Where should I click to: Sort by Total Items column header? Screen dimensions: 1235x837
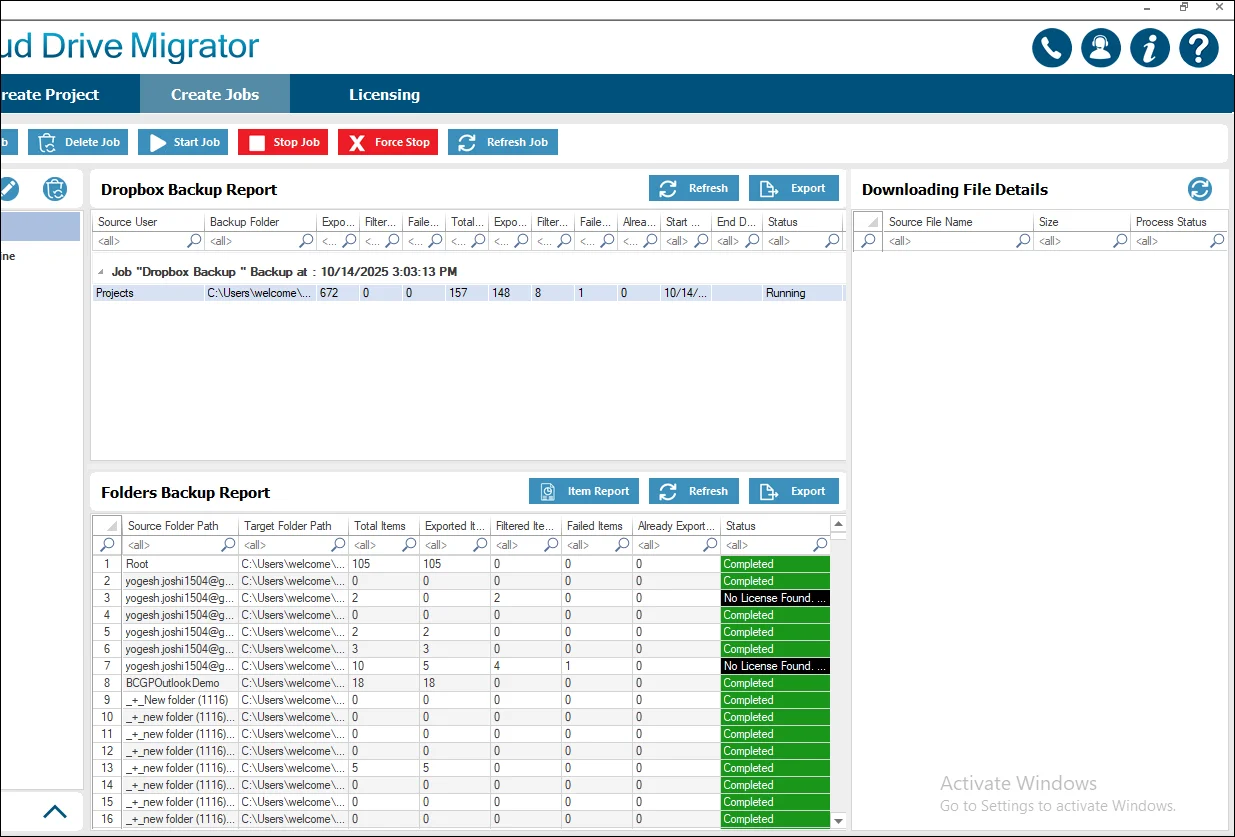tap(384, 526)
